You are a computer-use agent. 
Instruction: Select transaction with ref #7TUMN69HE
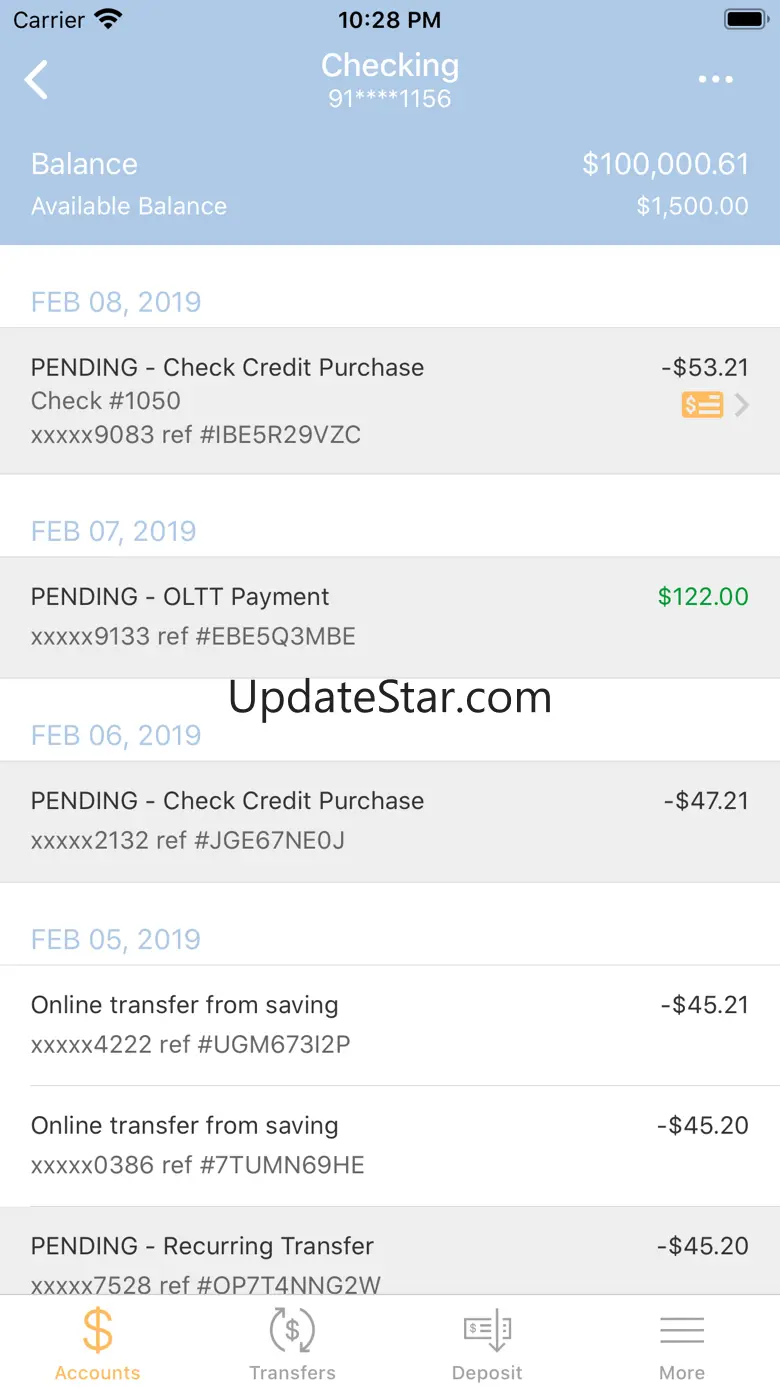coord(390,1145)
